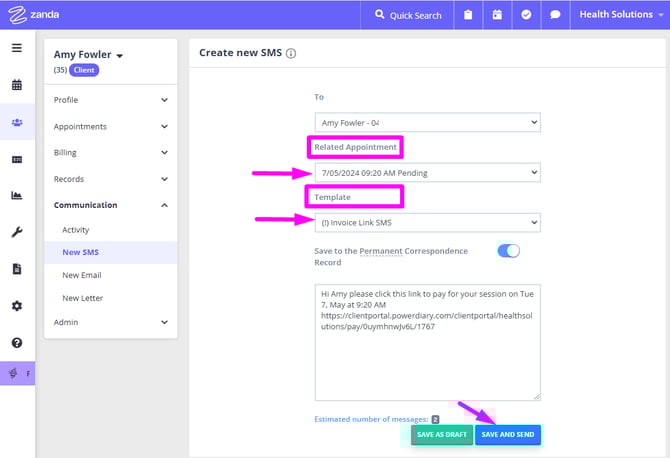Screen dimensions: 670x458
Task: Click the Save and Send button
Action: (x=508, y=435)
